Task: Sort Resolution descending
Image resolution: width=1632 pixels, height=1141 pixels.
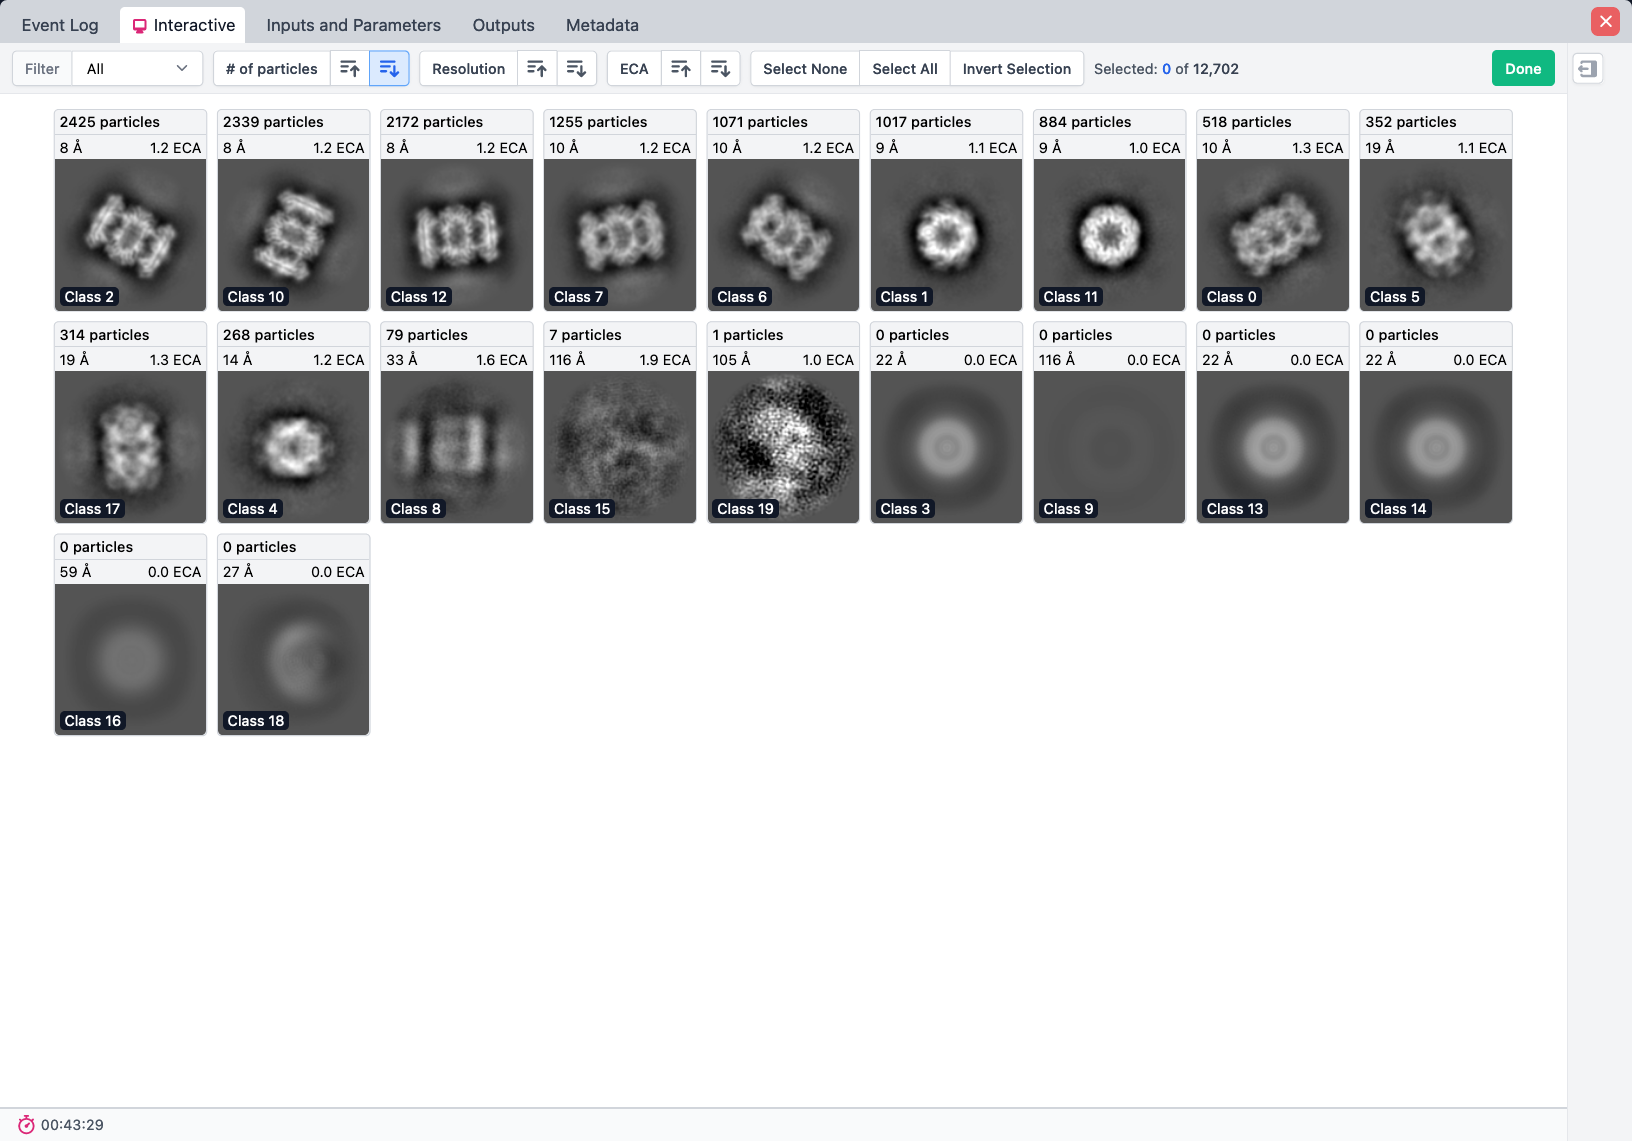Action: click(576, 69)
